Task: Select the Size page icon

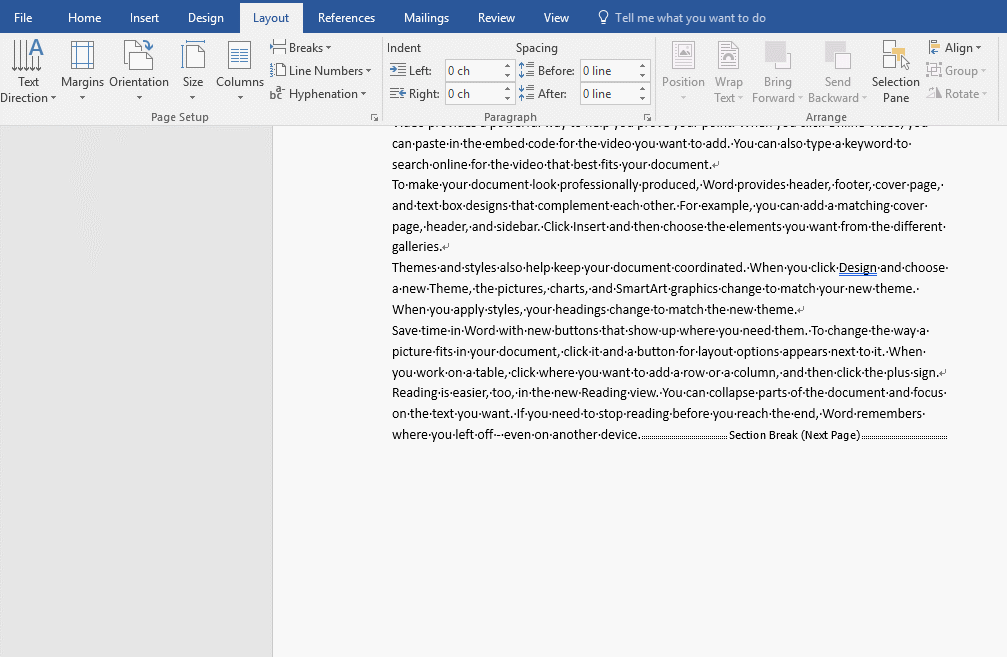Action: point(193,58)
